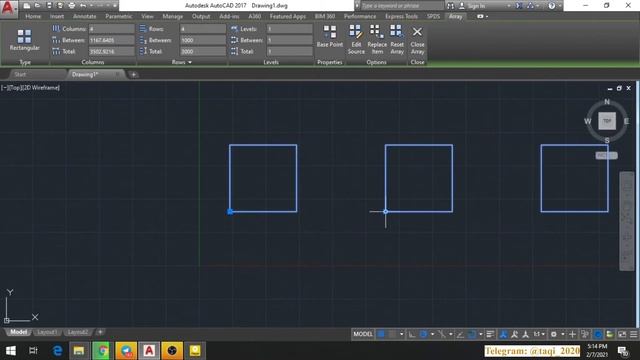Click the Save icon in Quick Access toolbar
Viewport: 640px width, 360px height.
click(49, 6)
